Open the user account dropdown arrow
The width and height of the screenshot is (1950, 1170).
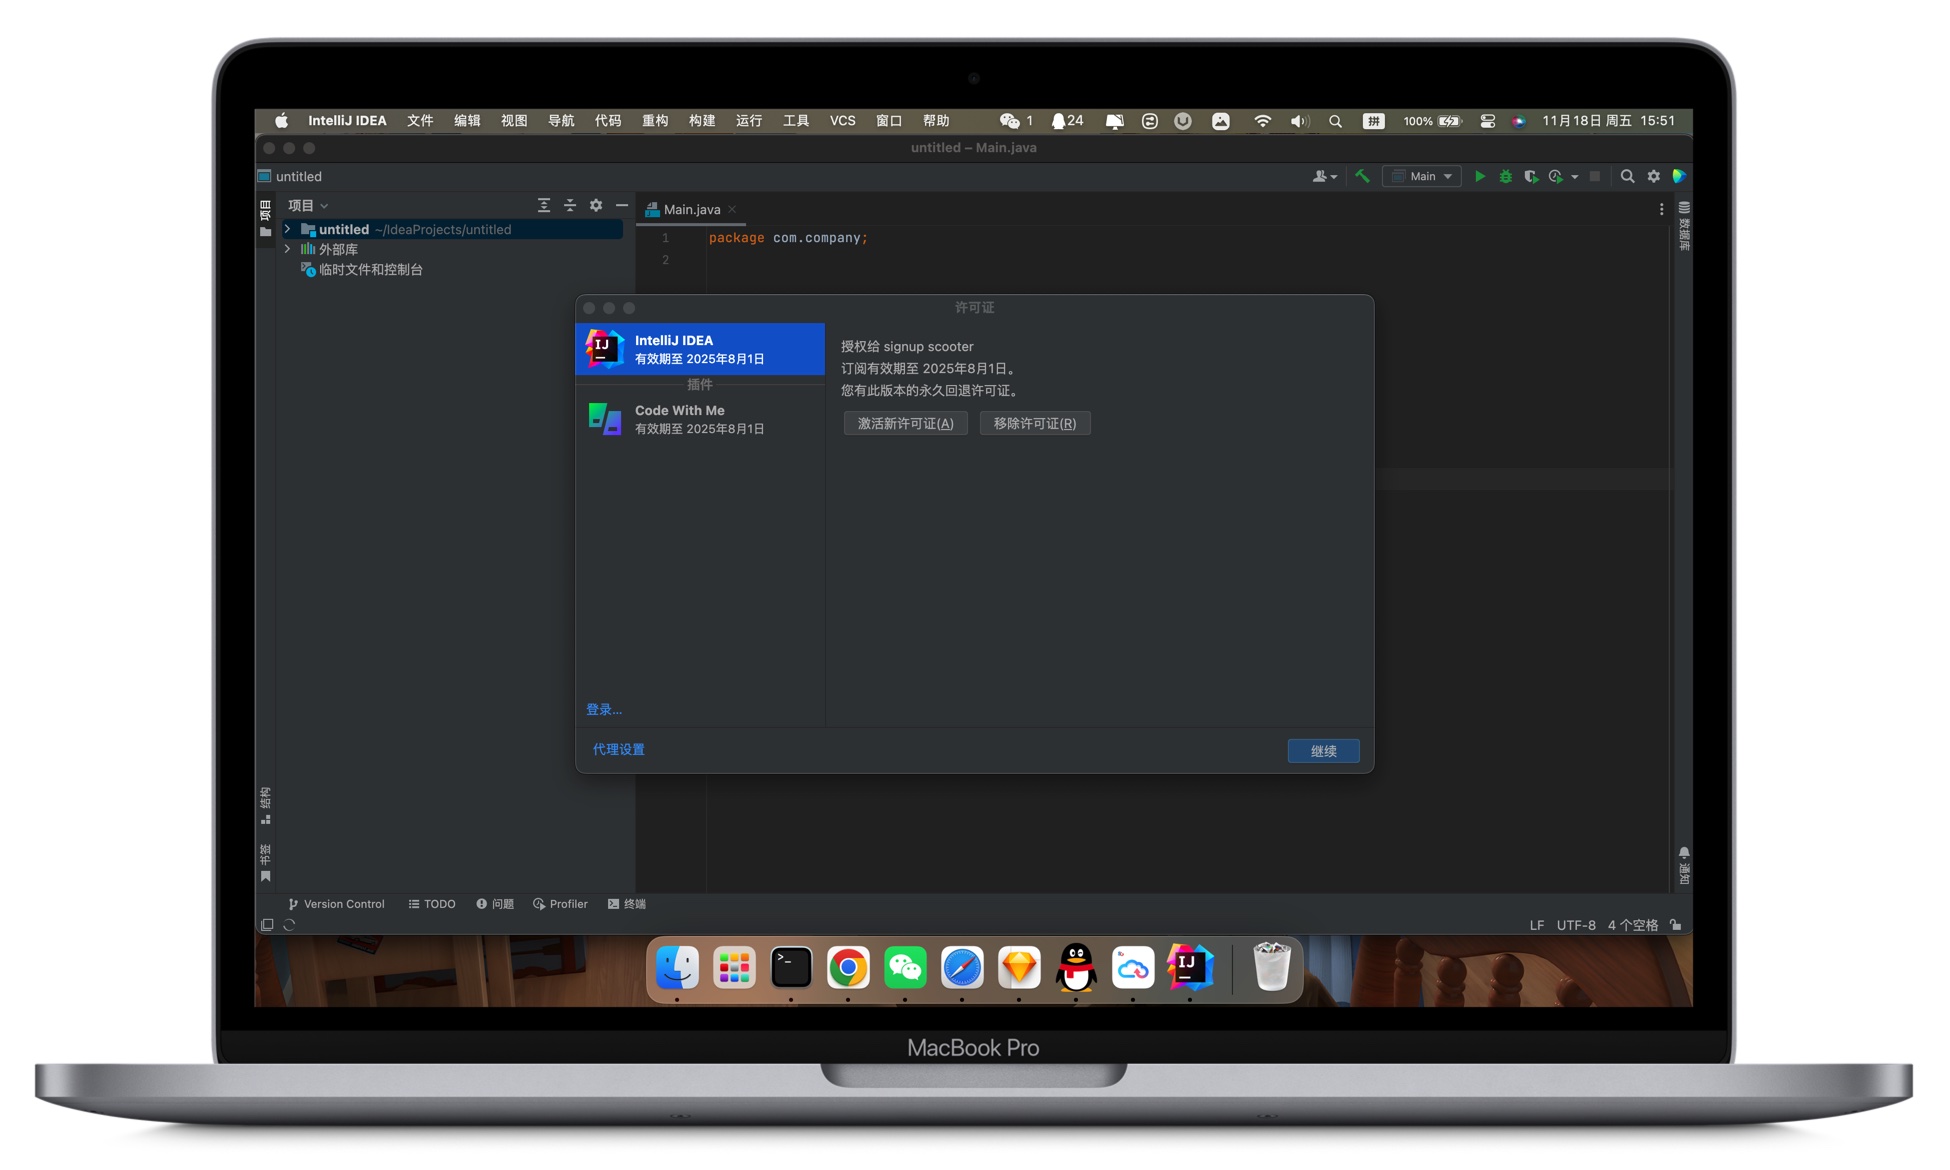tap(1334, 177)
